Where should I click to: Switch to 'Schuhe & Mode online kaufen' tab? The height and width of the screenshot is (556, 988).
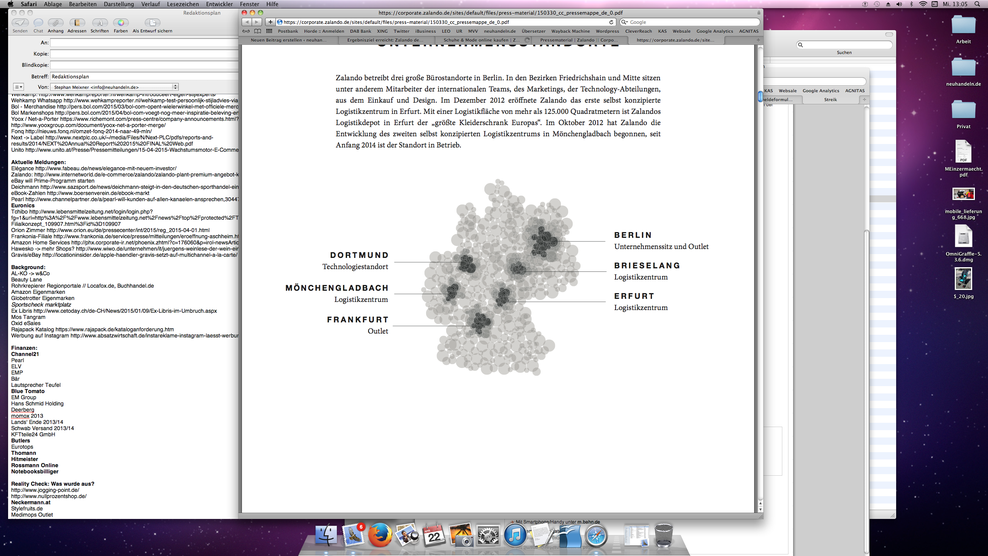click(x=481, y=40)
